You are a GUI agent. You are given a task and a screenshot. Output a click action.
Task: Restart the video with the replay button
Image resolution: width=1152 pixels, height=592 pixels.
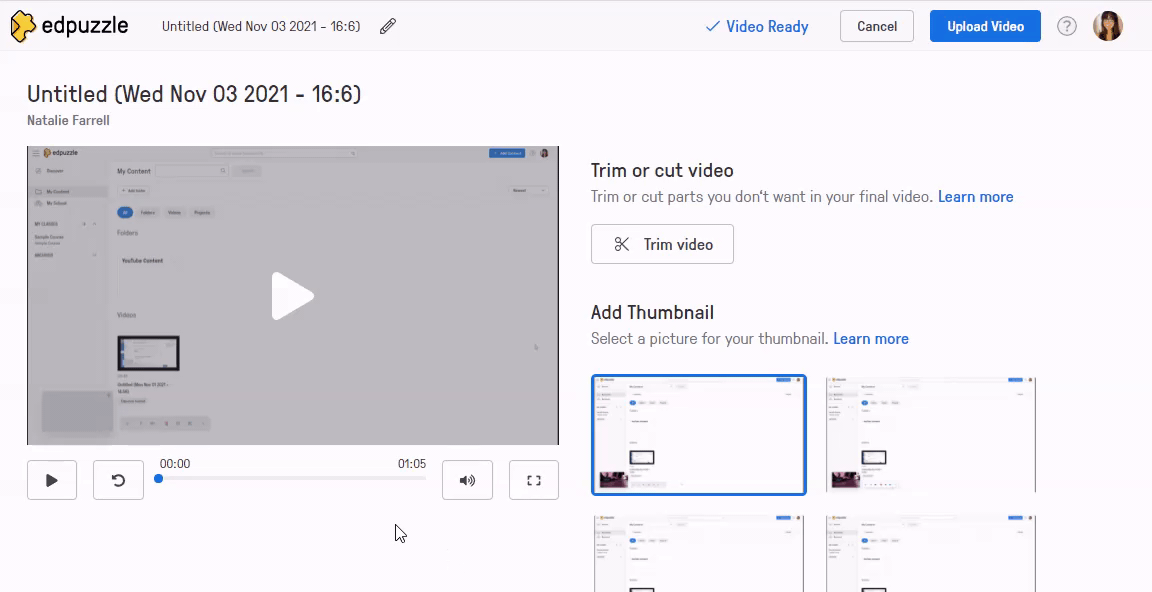118,480
